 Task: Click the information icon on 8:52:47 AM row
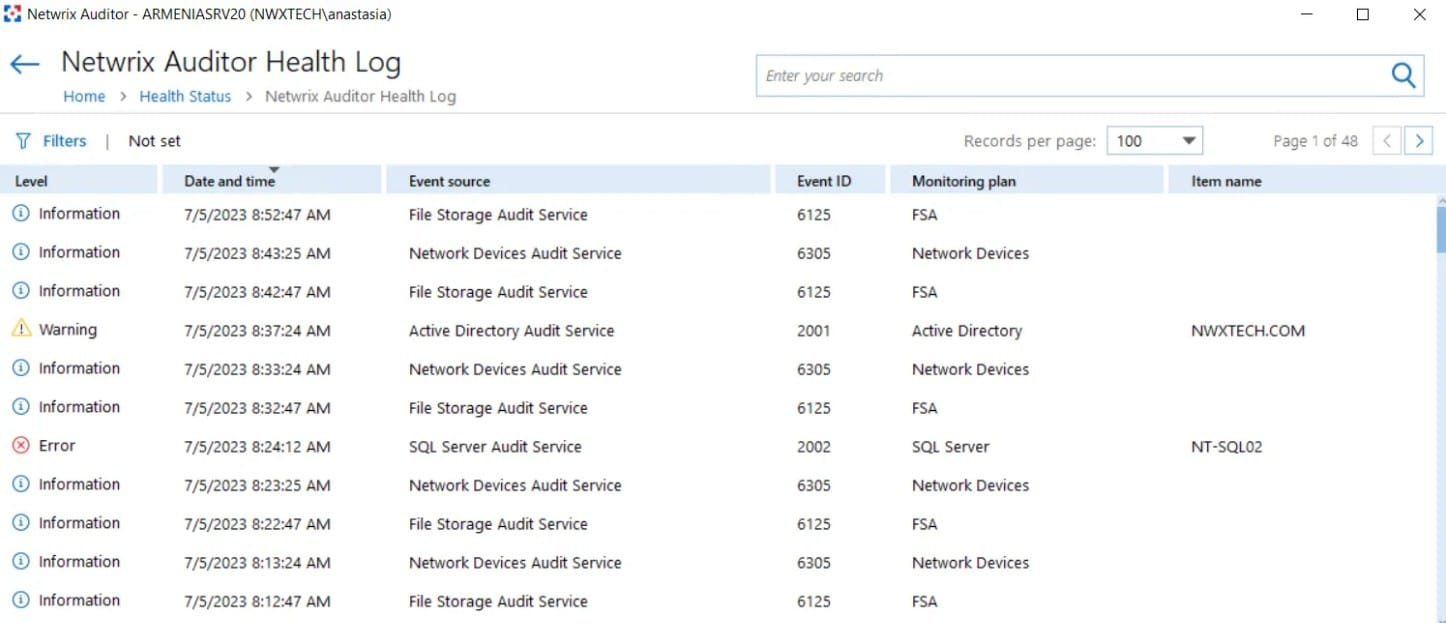[x=21, y=213]
